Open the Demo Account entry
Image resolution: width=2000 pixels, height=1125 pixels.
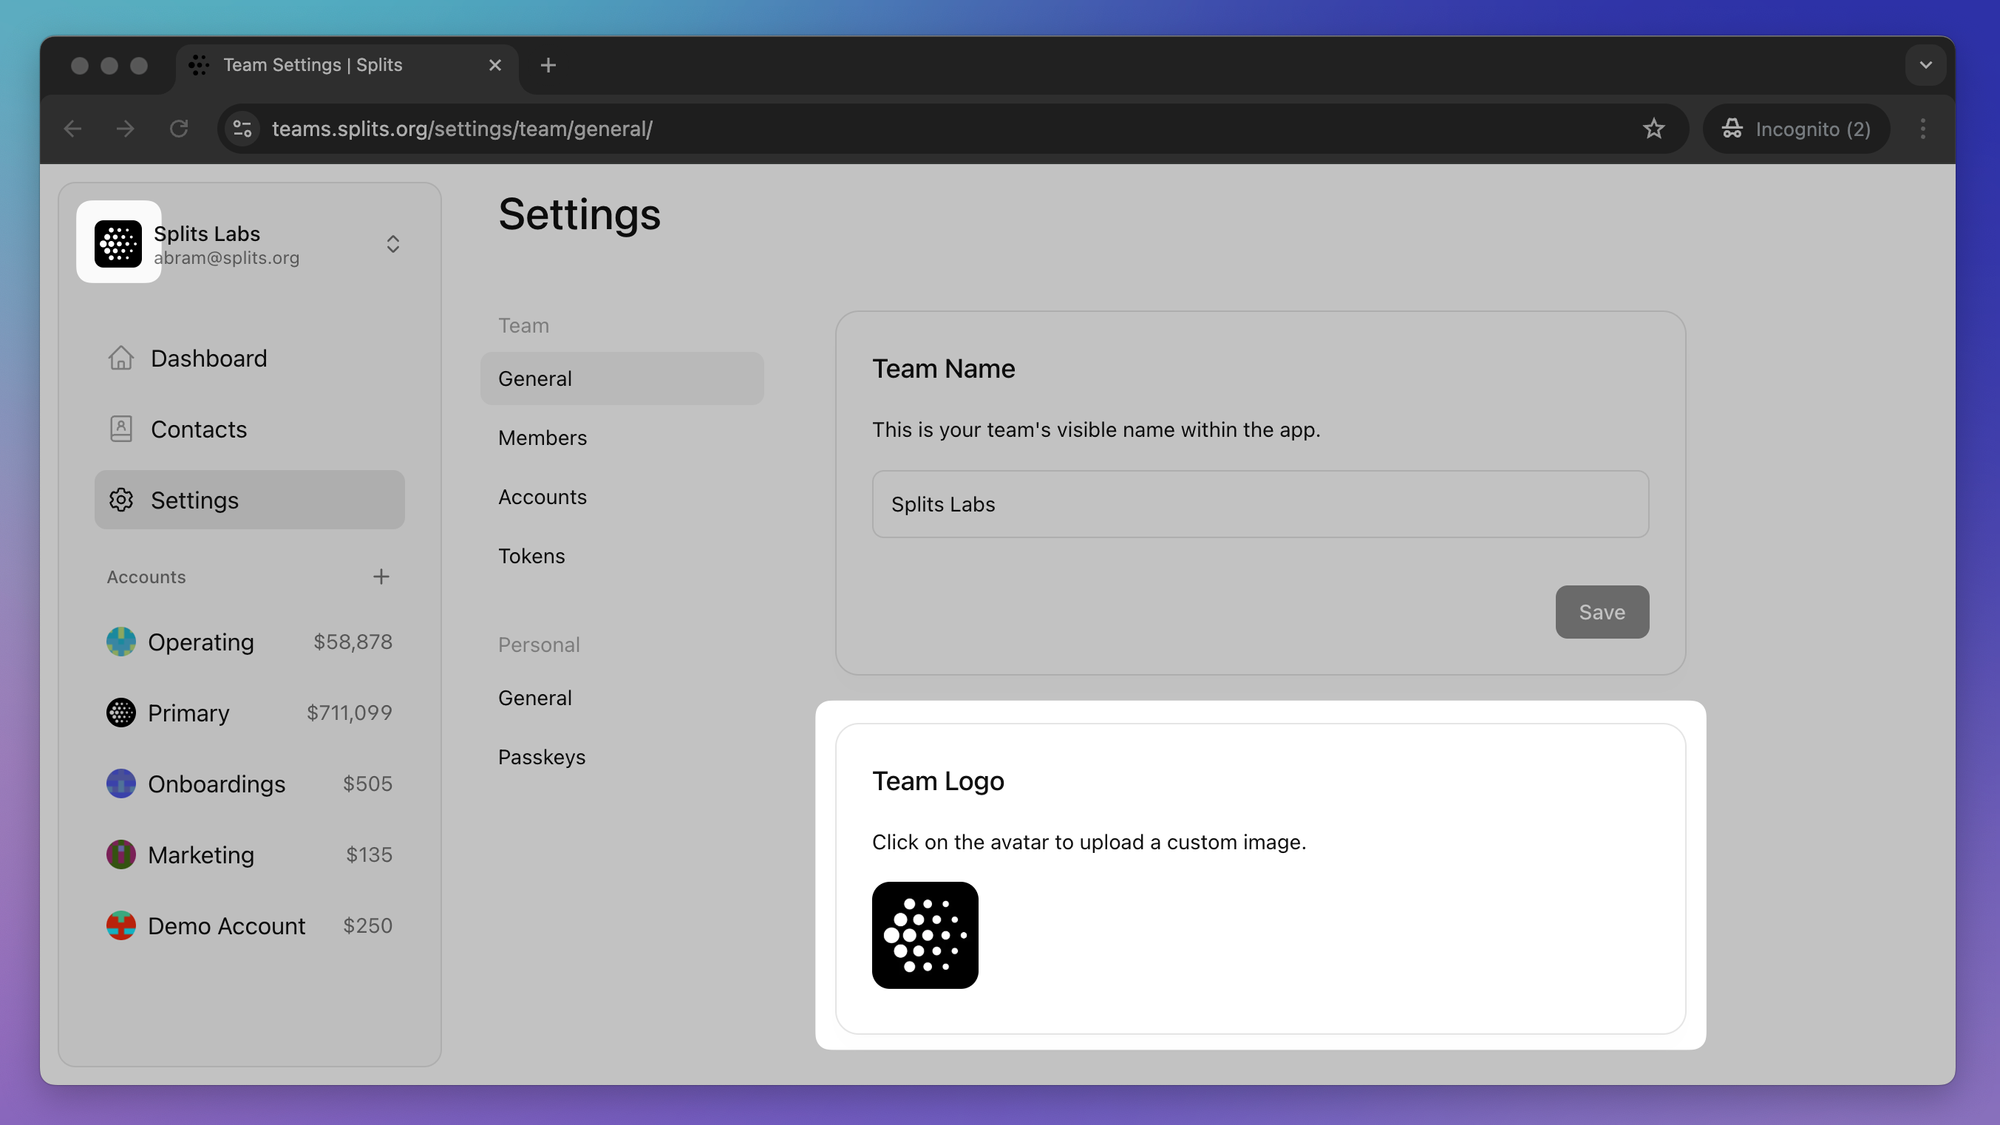(226, 926)
